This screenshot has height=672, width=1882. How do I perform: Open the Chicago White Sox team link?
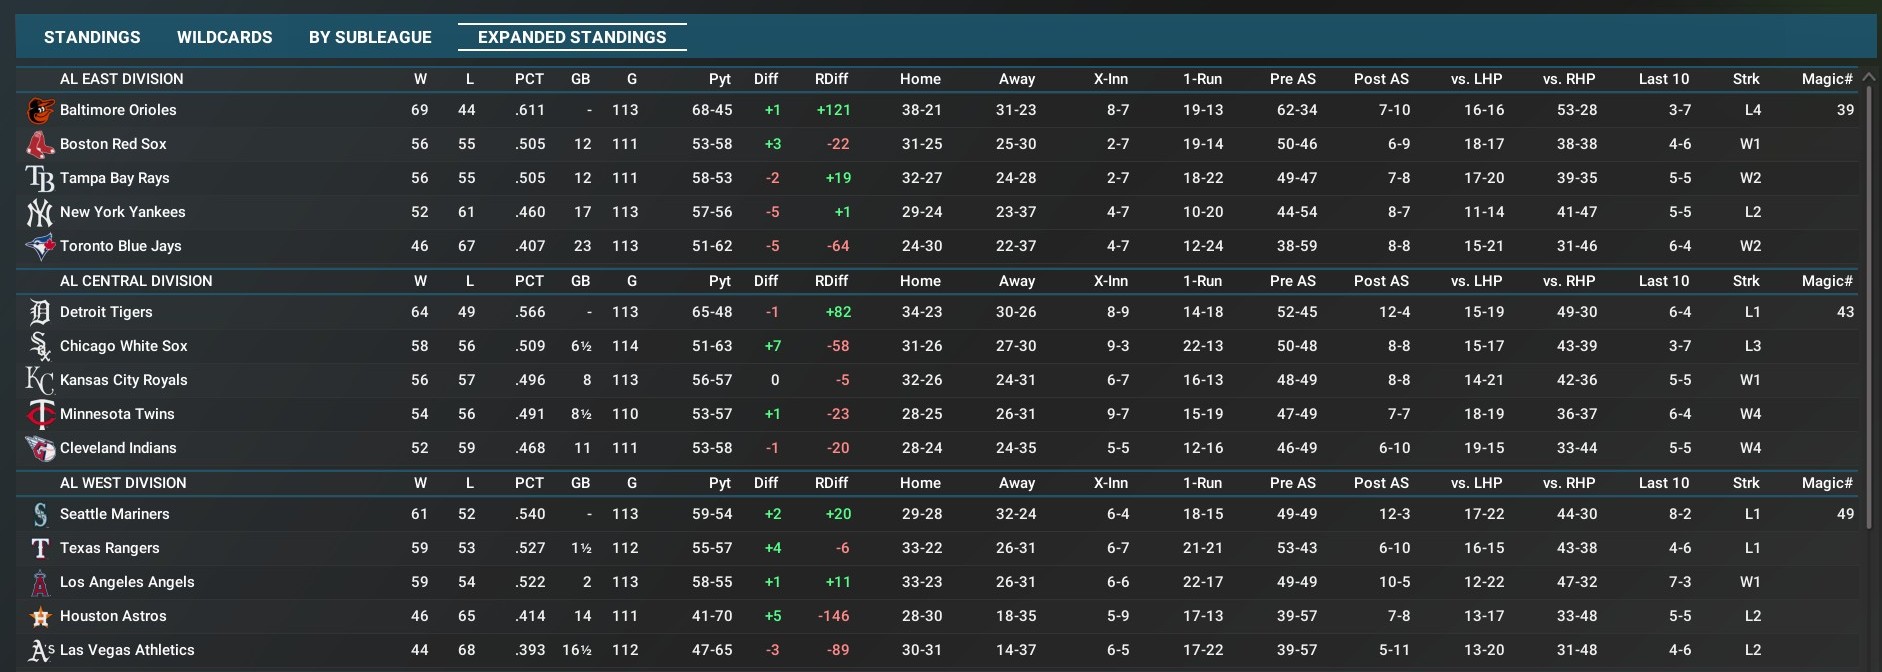124,346
